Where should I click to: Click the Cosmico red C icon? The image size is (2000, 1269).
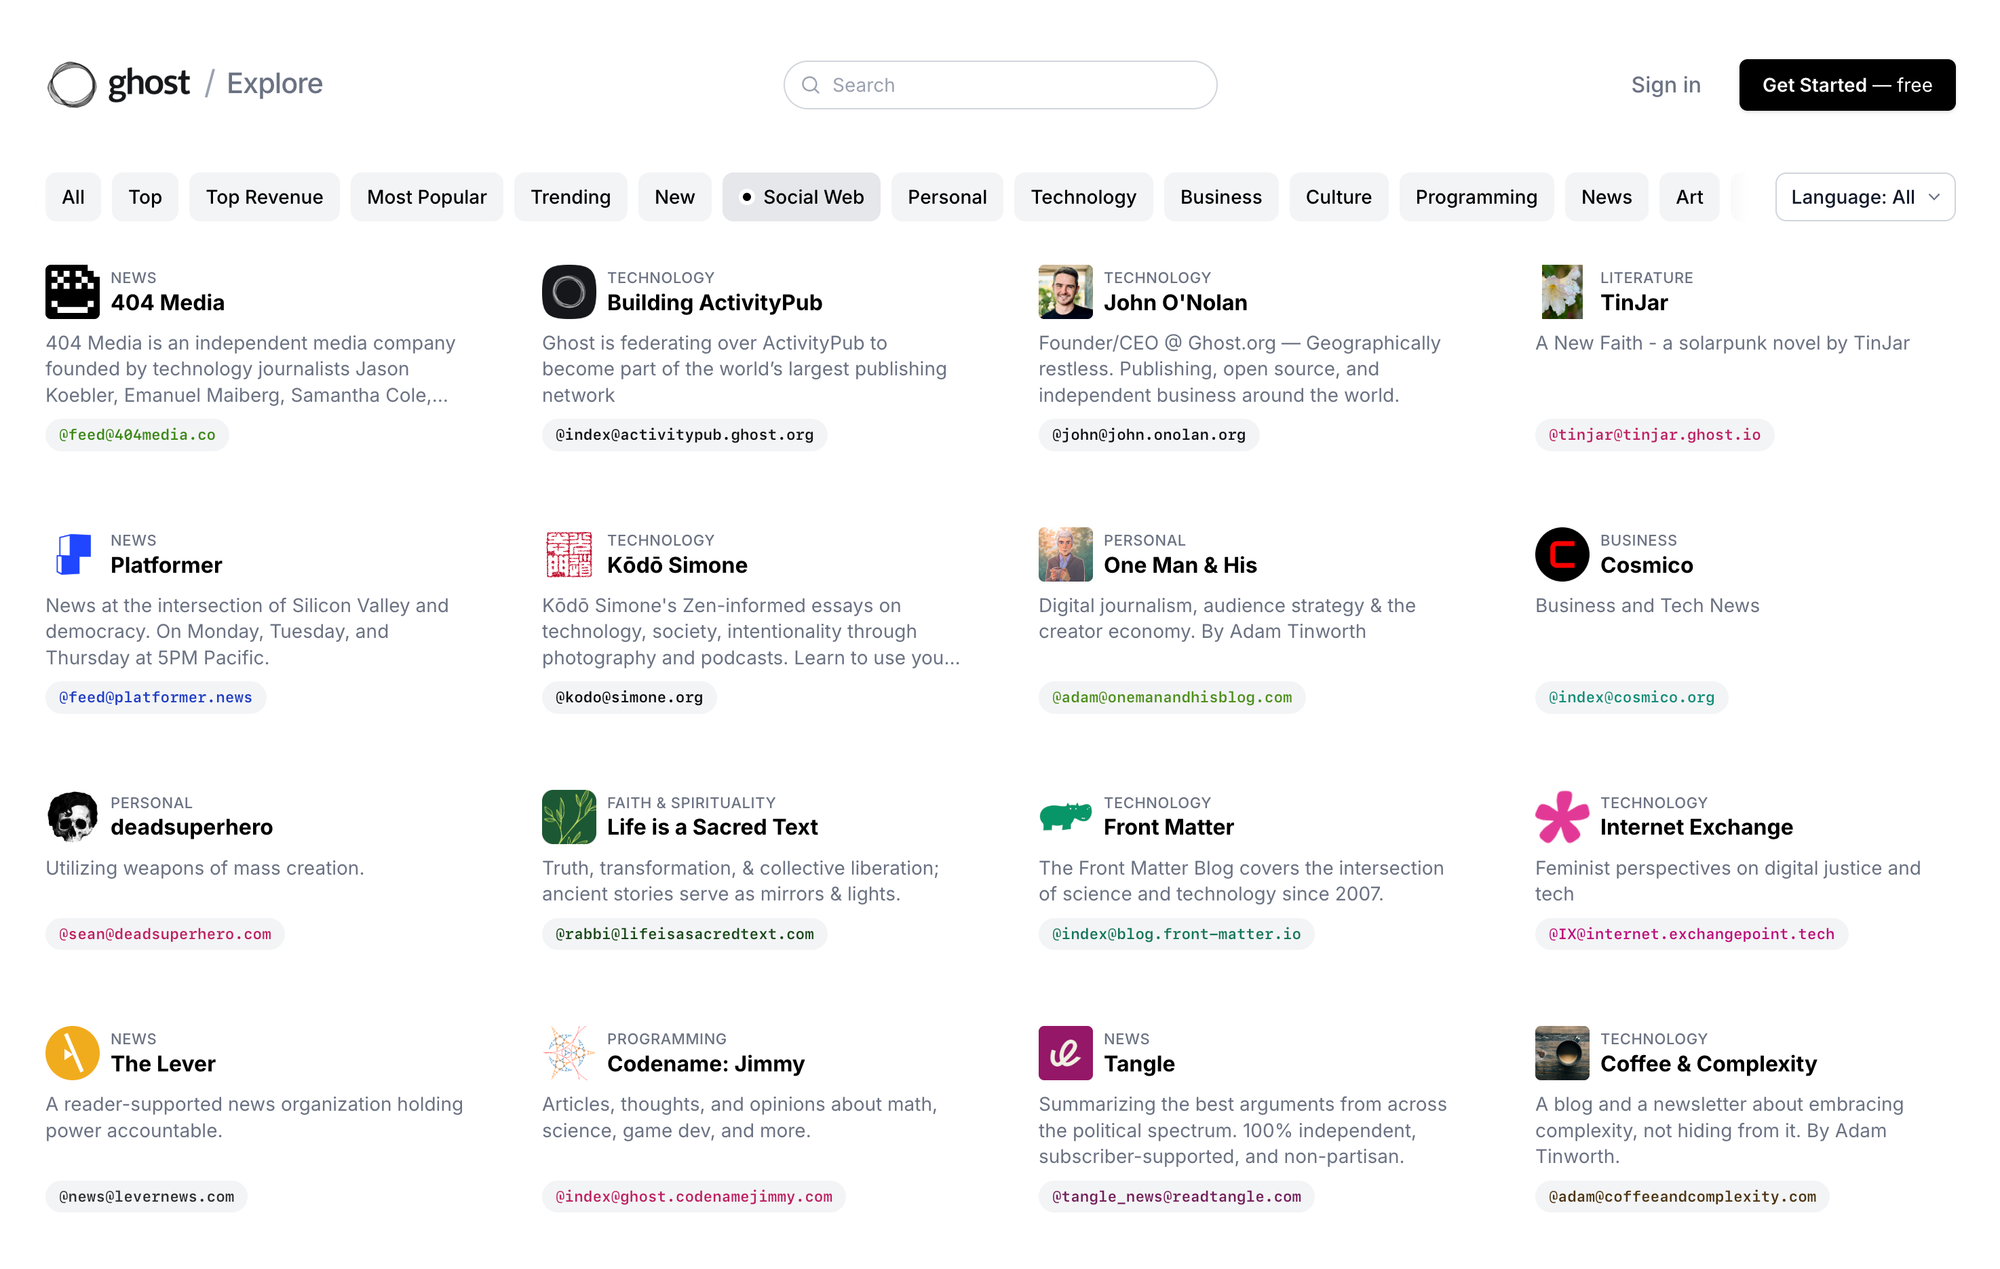(x=1561, y=554)
